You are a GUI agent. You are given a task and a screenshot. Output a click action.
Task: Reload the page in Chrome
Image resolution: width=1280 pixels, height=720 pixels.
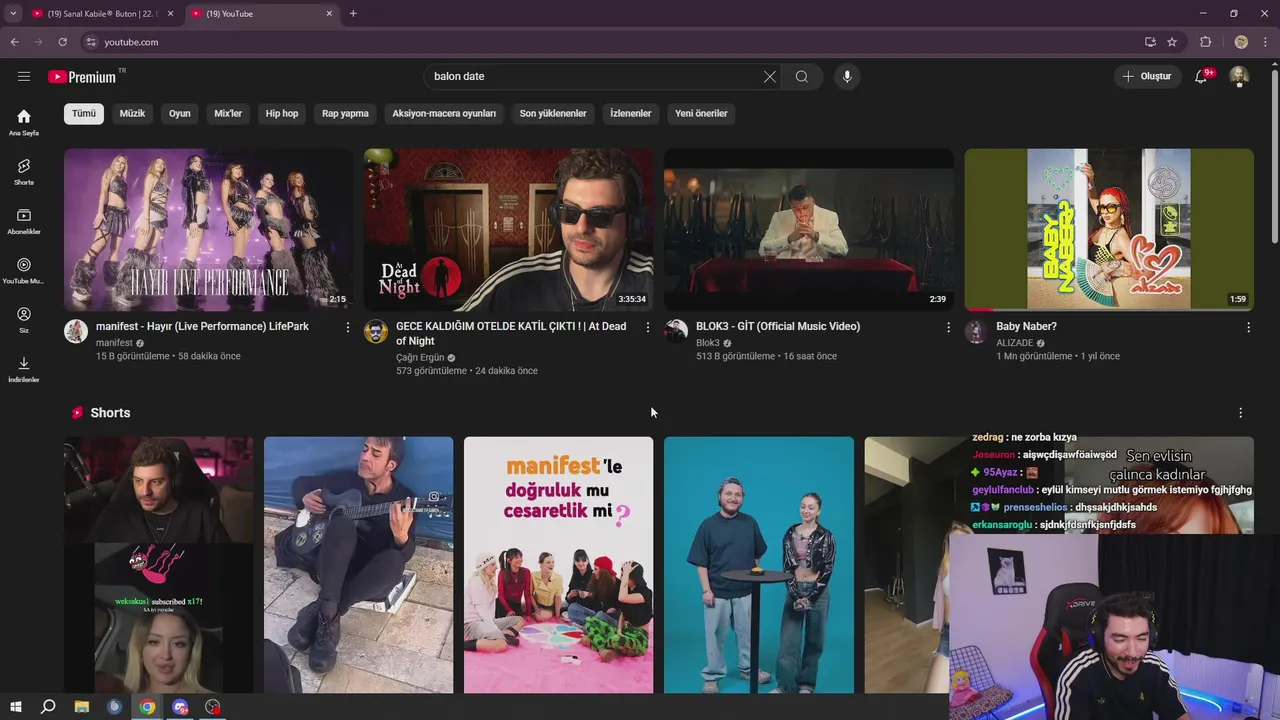pos(62,42)
